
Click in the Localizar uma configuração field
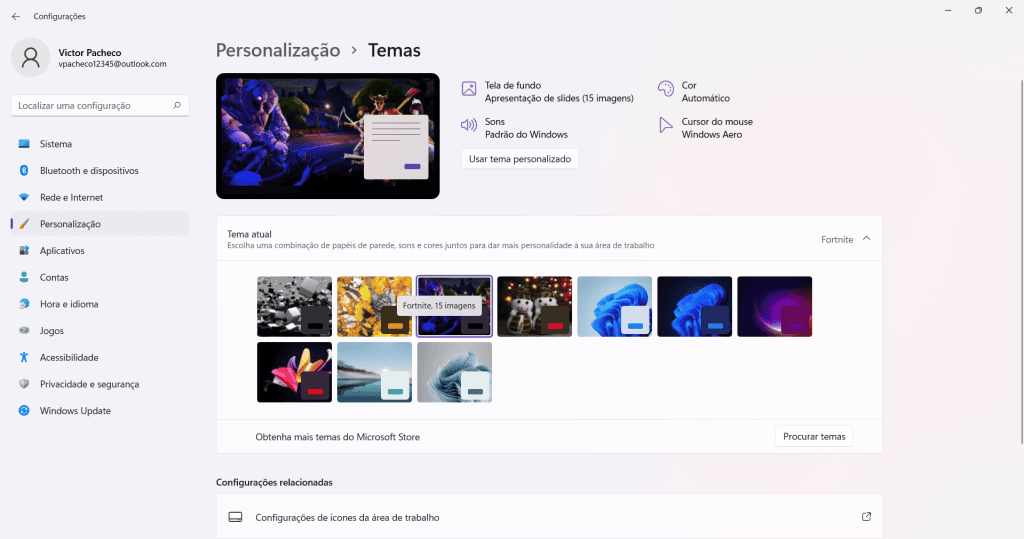tap(100, 105)
